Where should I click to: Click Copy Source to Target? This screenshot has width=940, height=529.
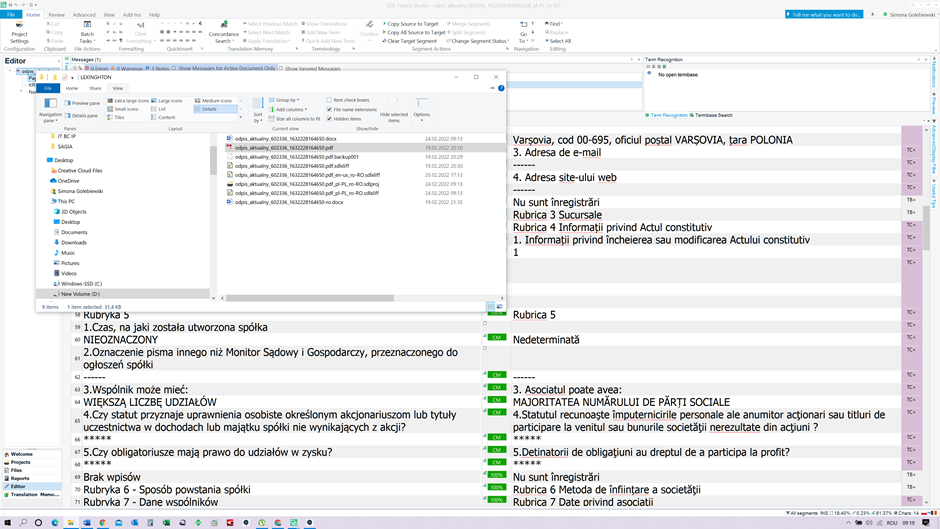pyautogui.click(x=411, y=24)
